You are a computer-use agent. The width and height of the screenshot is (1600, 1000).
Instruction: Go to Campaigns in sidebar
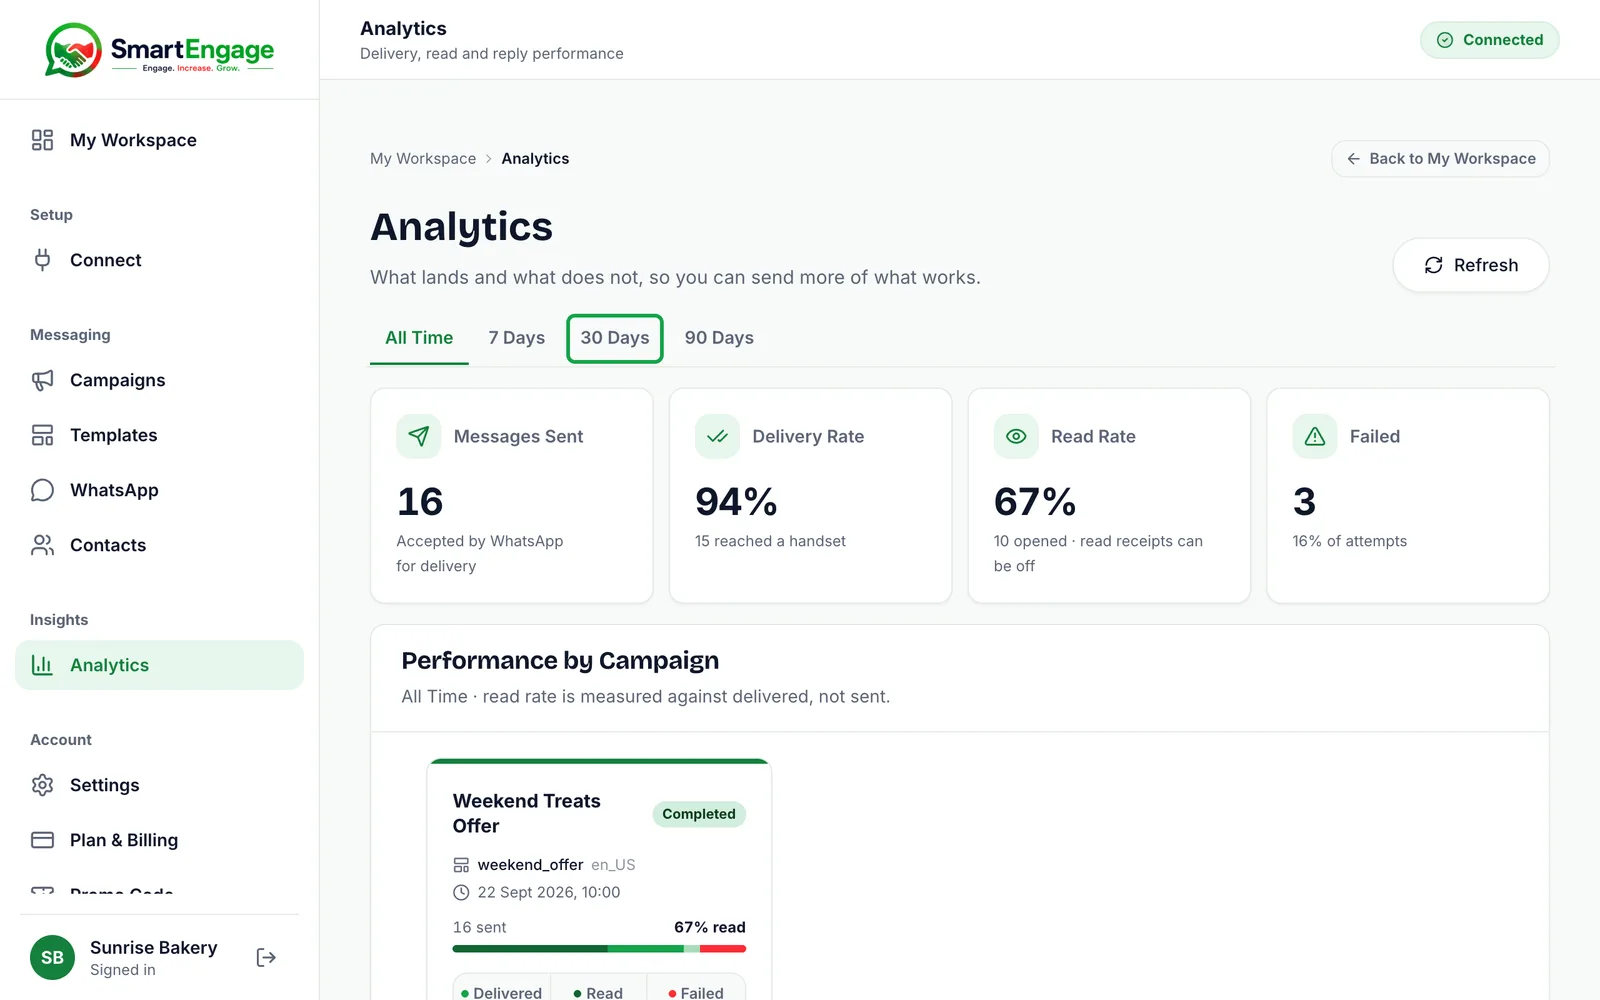160,380
